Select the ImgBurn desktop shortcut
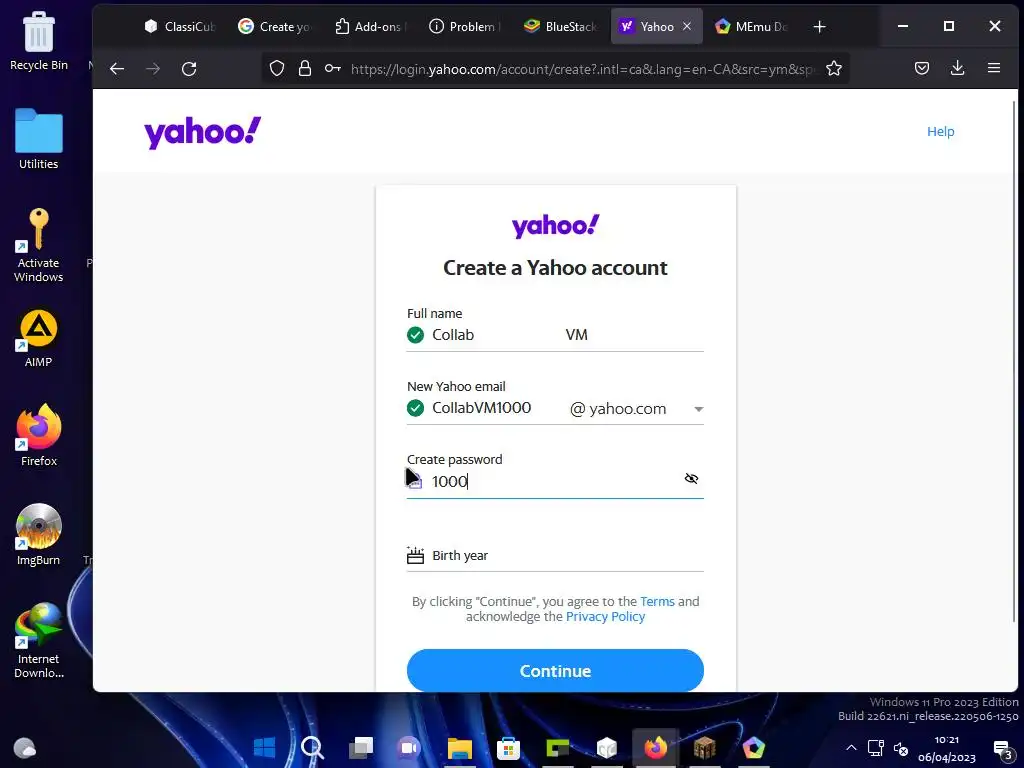 39,535
